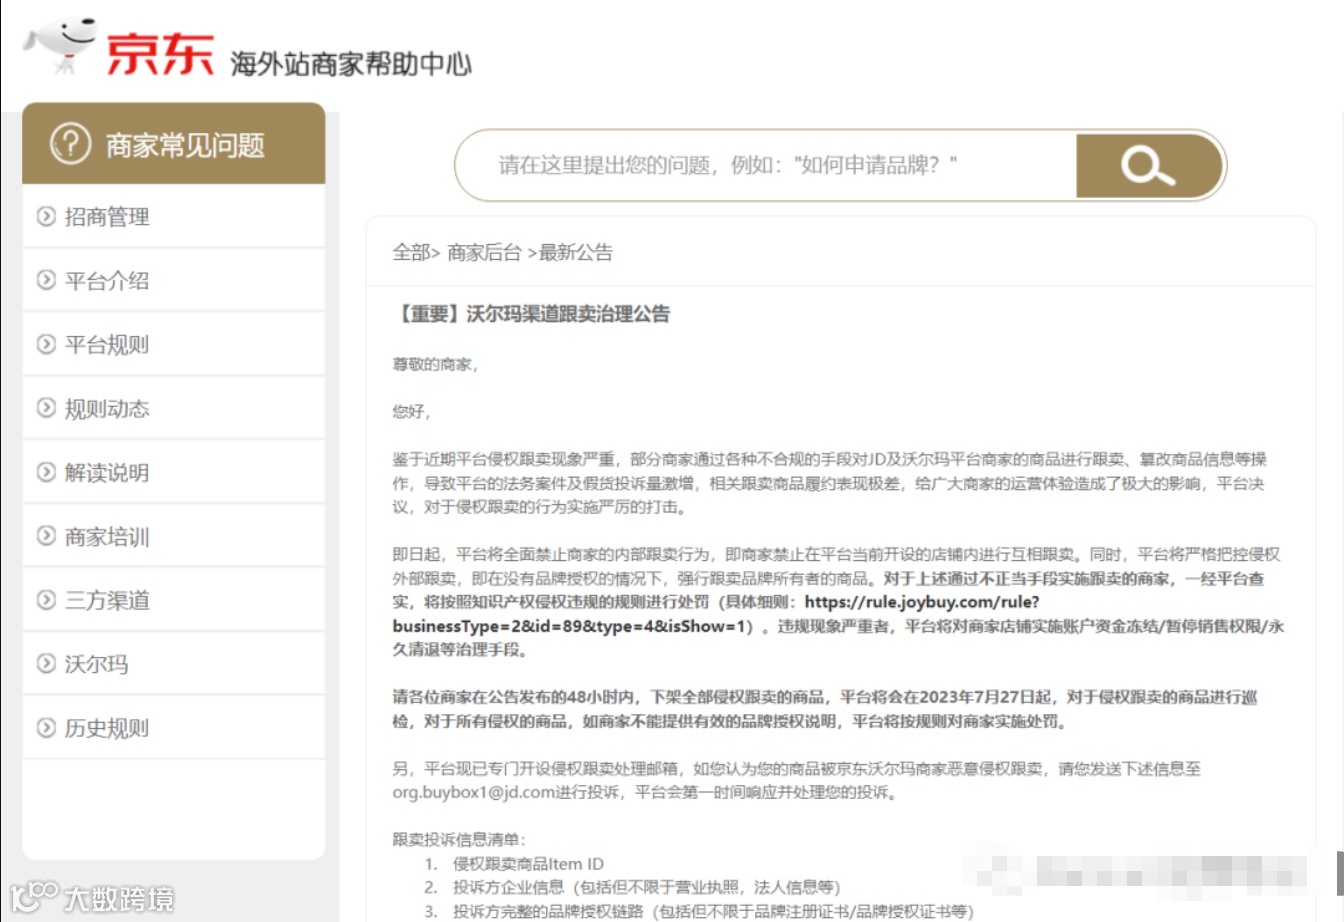Click the paragraph starting 另，平台现已专门开设
Viewport: 1344px width, 922px height.
[797, 780]
